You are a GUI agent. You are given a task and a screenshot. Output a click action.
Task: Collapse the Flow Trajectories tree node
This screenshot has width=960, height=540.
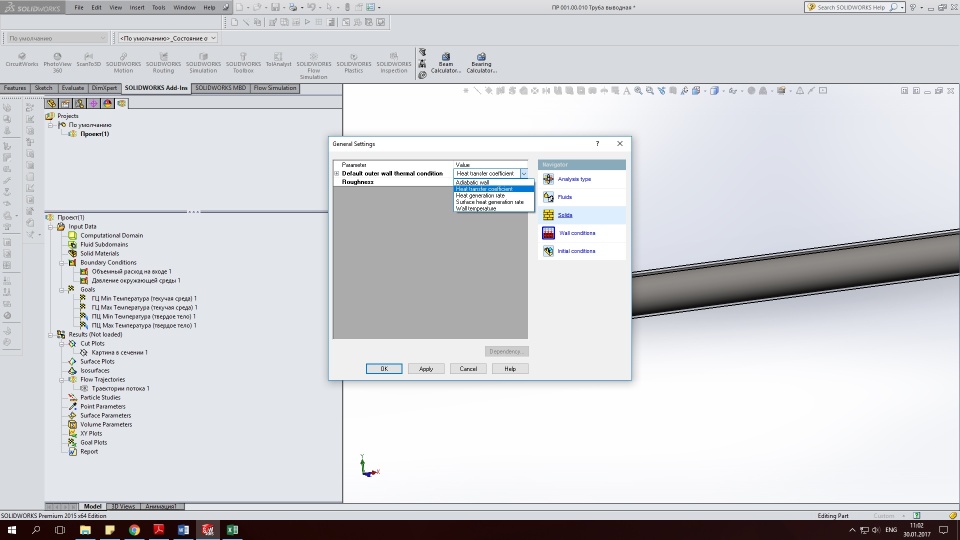point(62,380)
